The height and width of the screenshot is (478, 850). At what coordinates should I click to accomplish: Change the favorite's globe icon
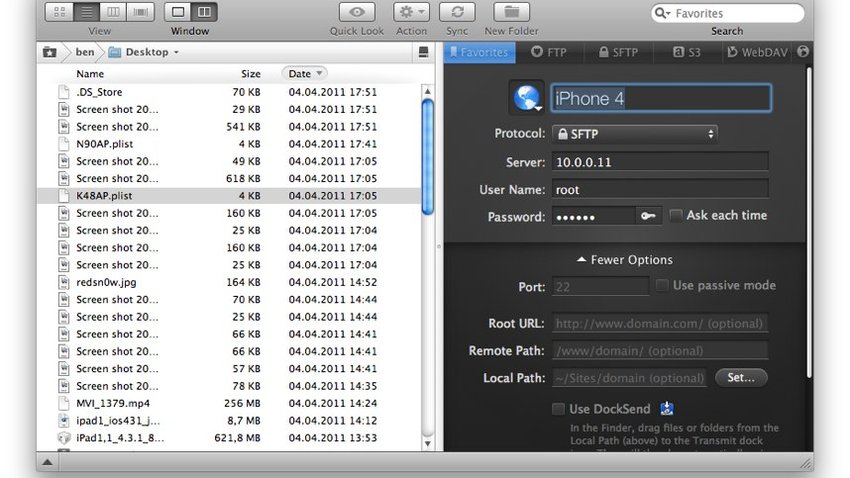pyautogui.click(x=527, y=98)
